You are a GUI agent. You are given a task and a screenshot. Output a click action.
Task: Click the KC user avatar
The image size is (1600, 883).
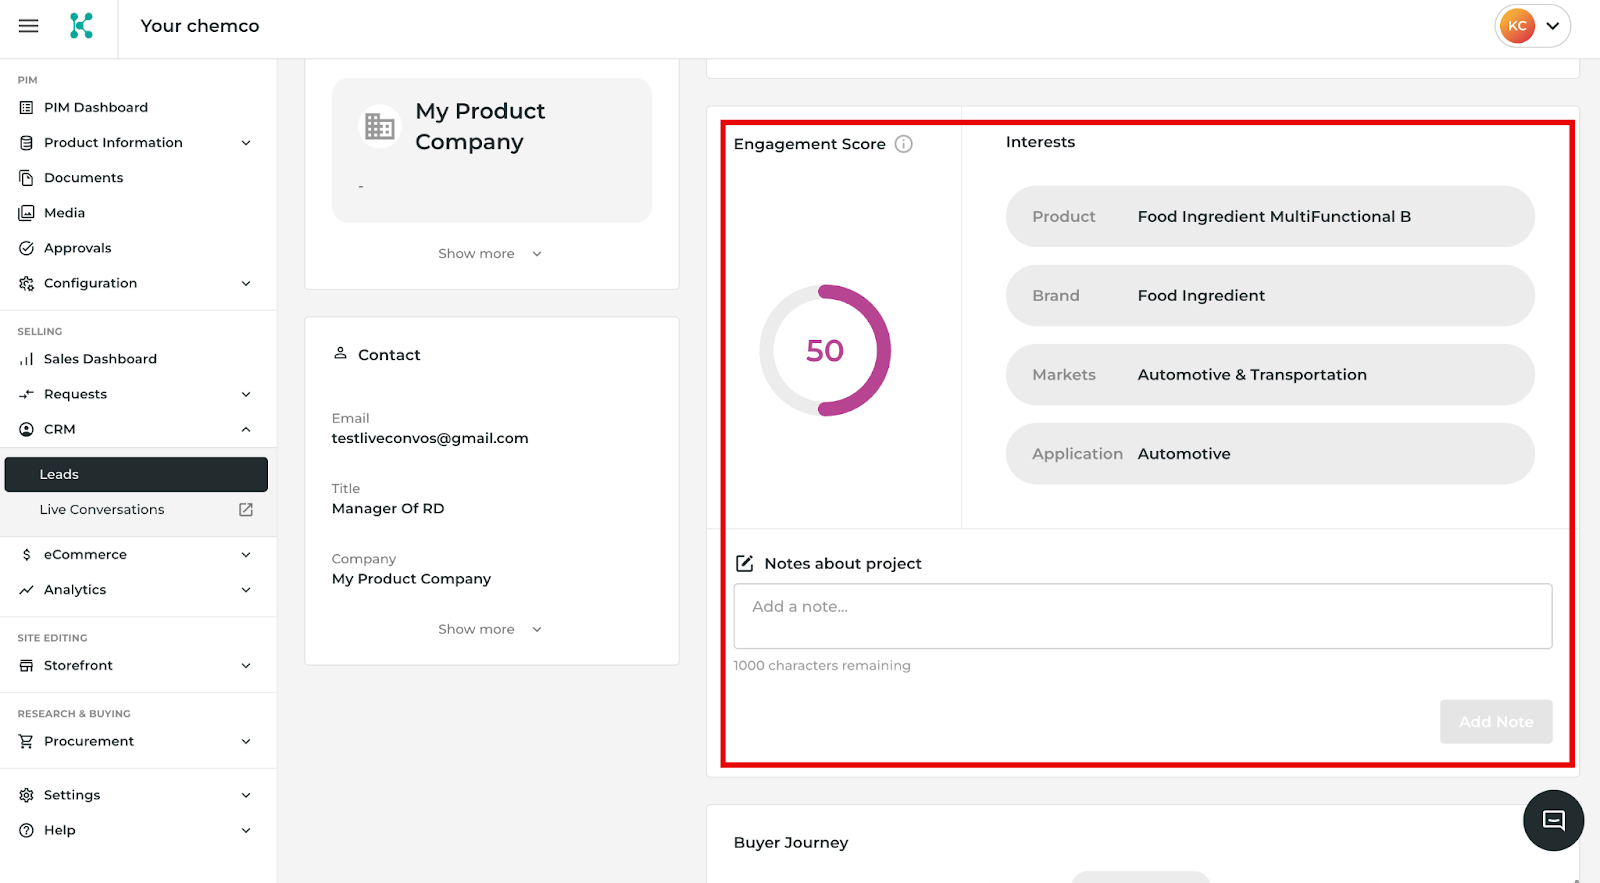(x=1517, y=26)
